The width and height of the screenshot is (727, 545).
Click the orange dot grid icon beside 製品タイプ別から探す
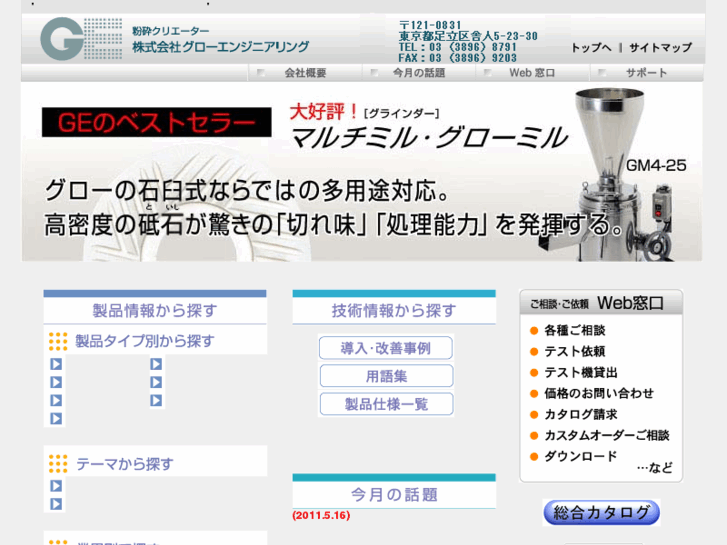click(x=58, y=341)
